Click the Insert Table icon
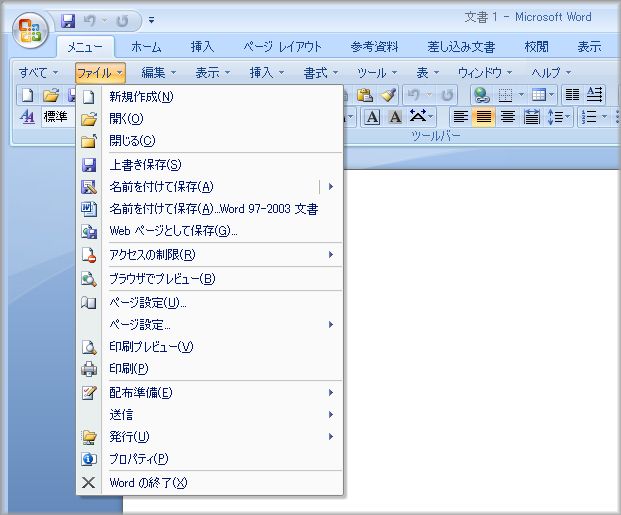This screenshot has height=515, width=621. 539,95
